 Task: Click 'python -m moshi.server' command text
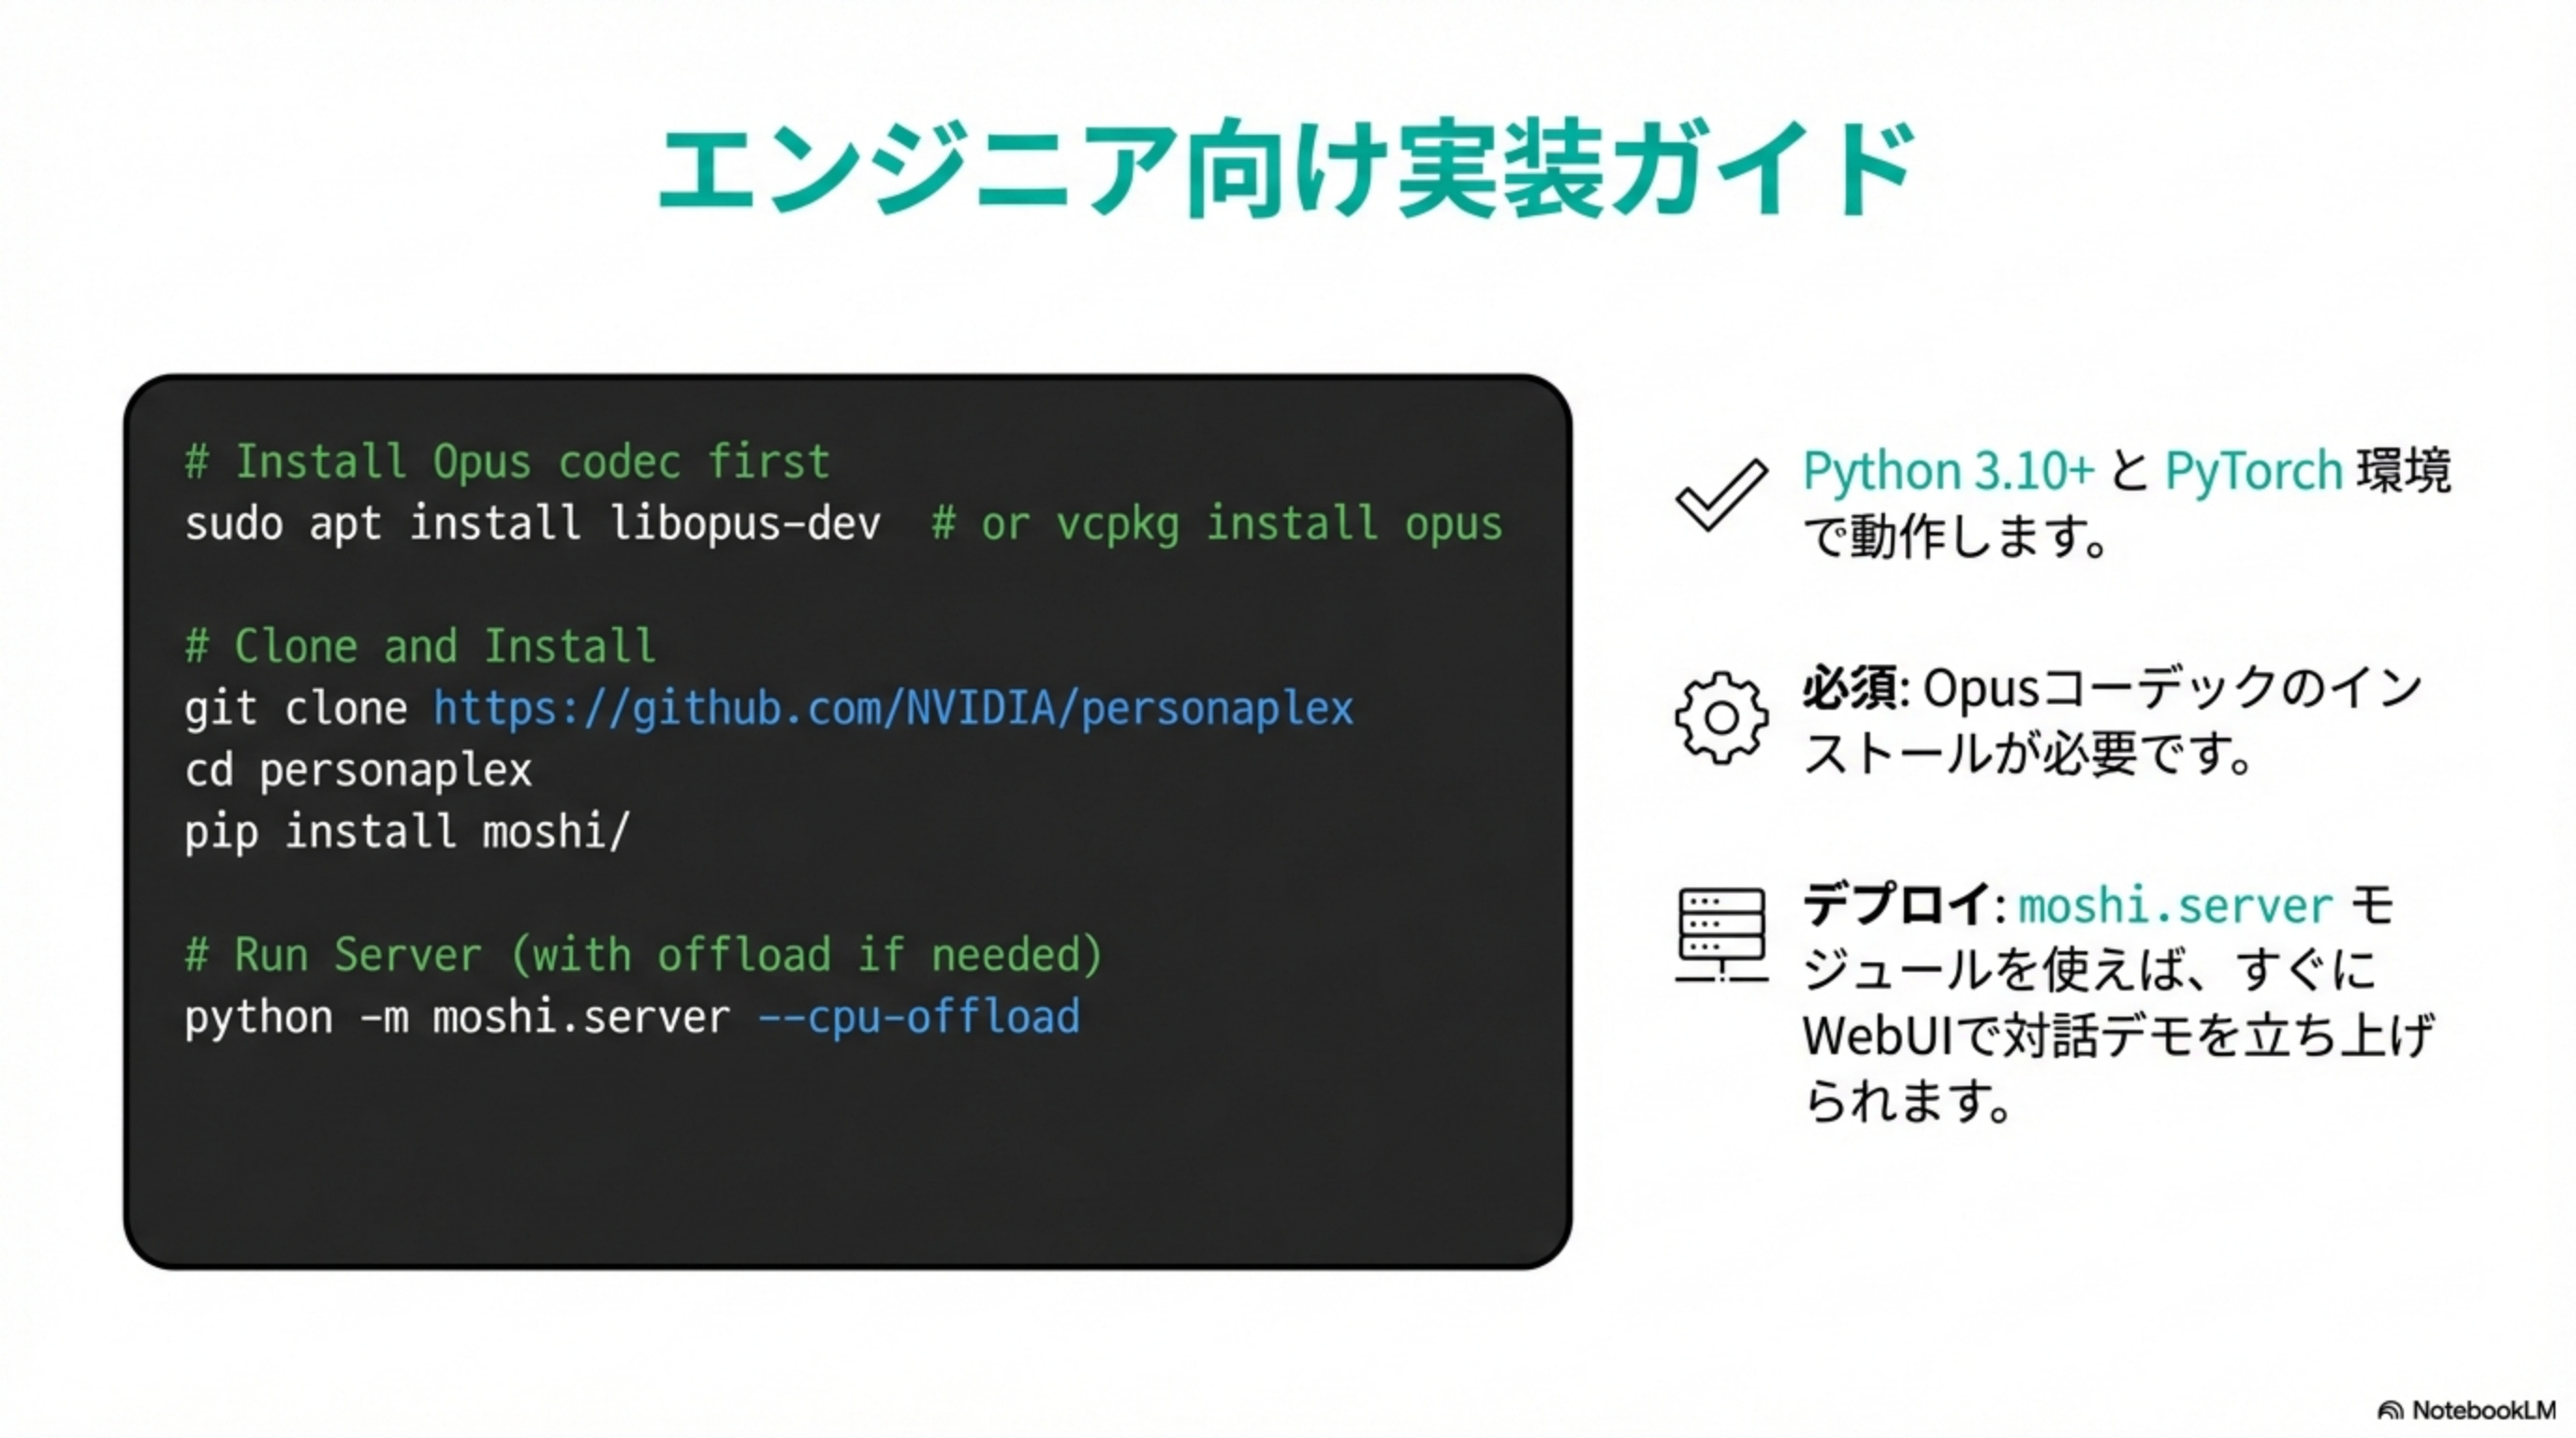457,1016
